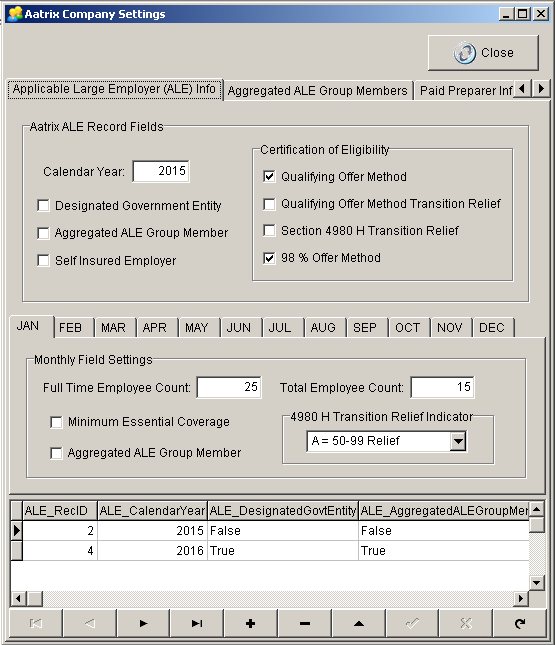The image size is (555, 645).
Task: Select the OCT month tab
Action: 408,328
